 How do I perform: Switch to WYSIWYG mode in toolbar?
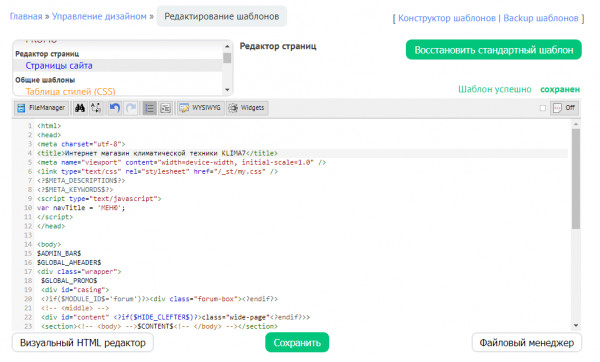(200, 108)
